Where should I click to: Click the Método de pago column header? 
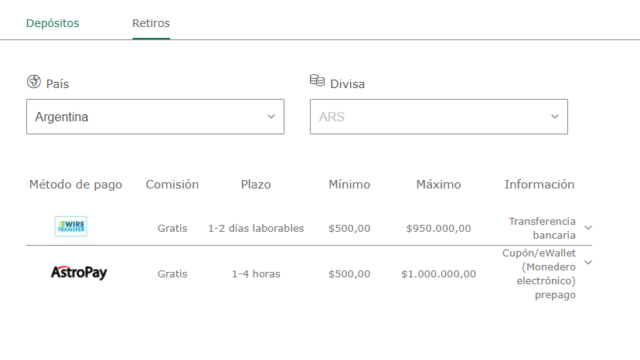coord(76,184)
